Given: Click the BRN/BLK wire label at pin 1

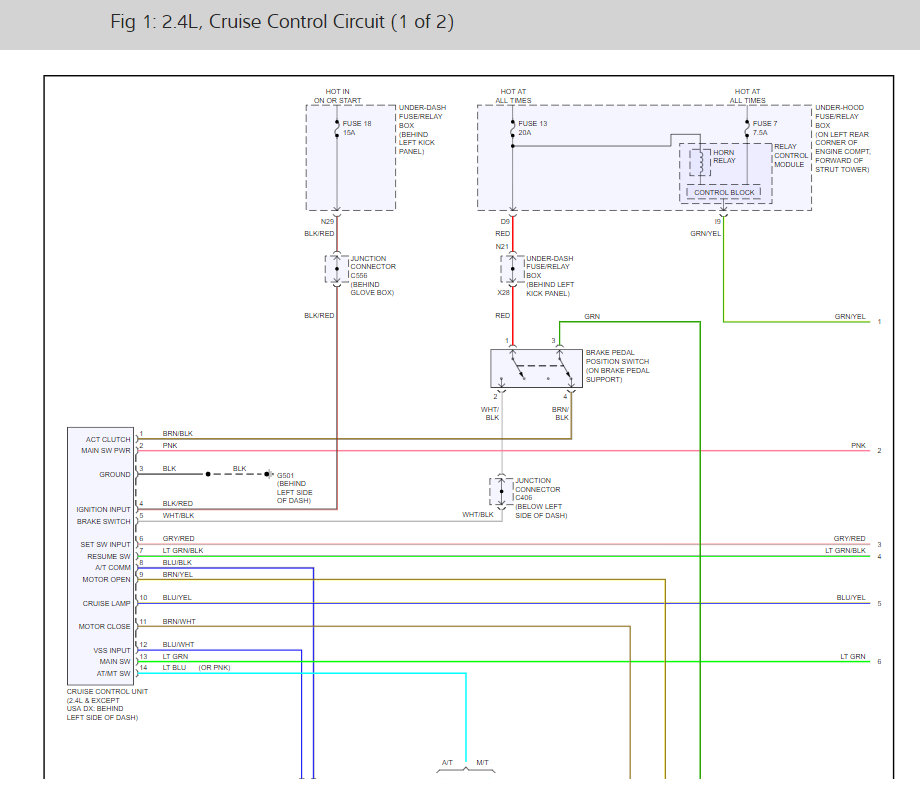Looking at the screenshot, I should tap(177, 434).
